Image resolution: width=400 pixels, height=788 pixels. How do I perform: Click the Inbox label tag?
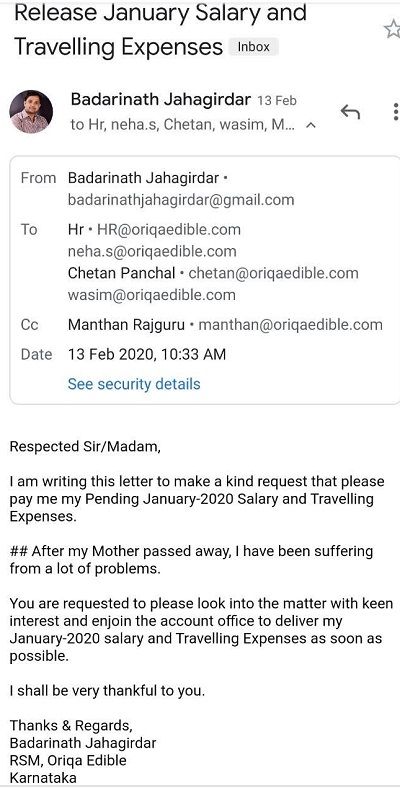coord(254,47)
